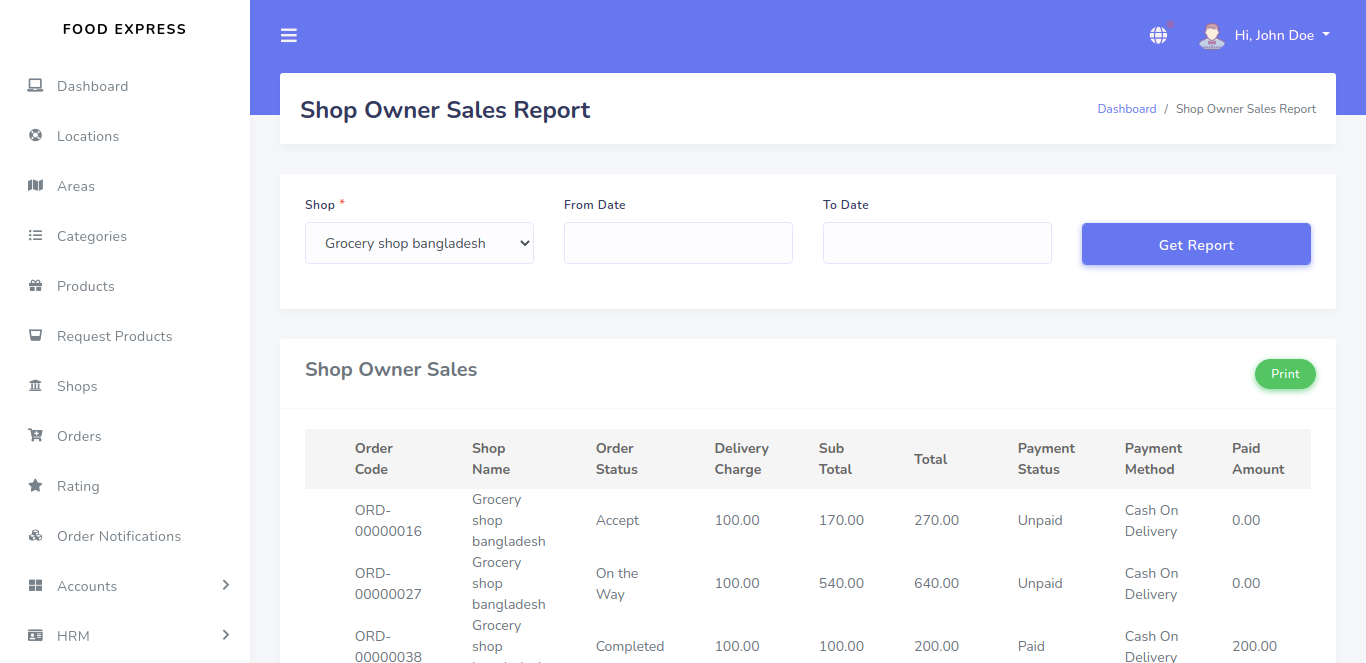
Task: Click the Accounts grid icon
Action: coord(36,586)
